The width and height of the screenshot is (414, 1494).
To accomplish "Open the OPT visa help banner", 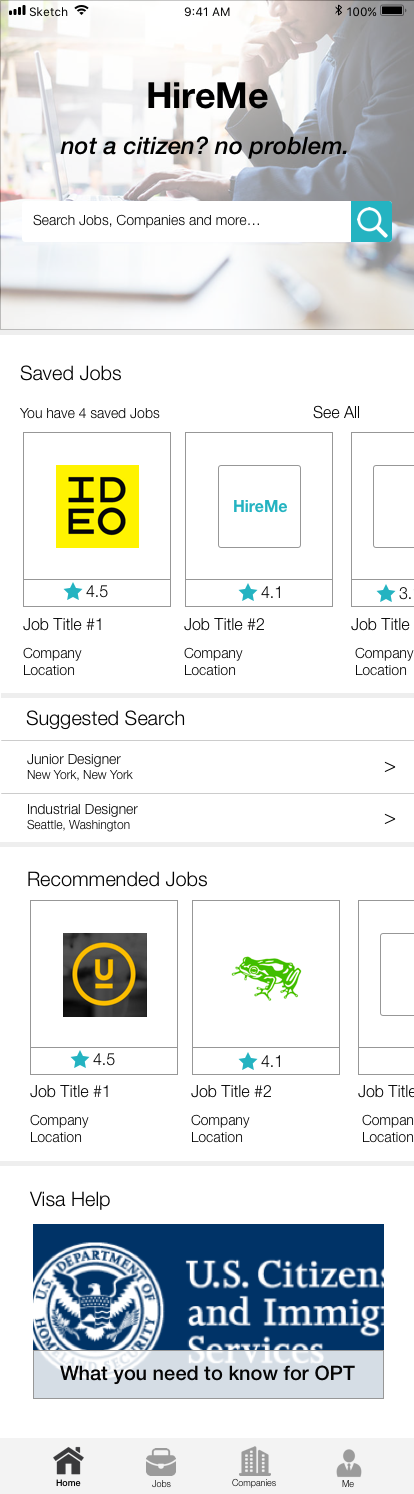I will (x=208, y=1311).
